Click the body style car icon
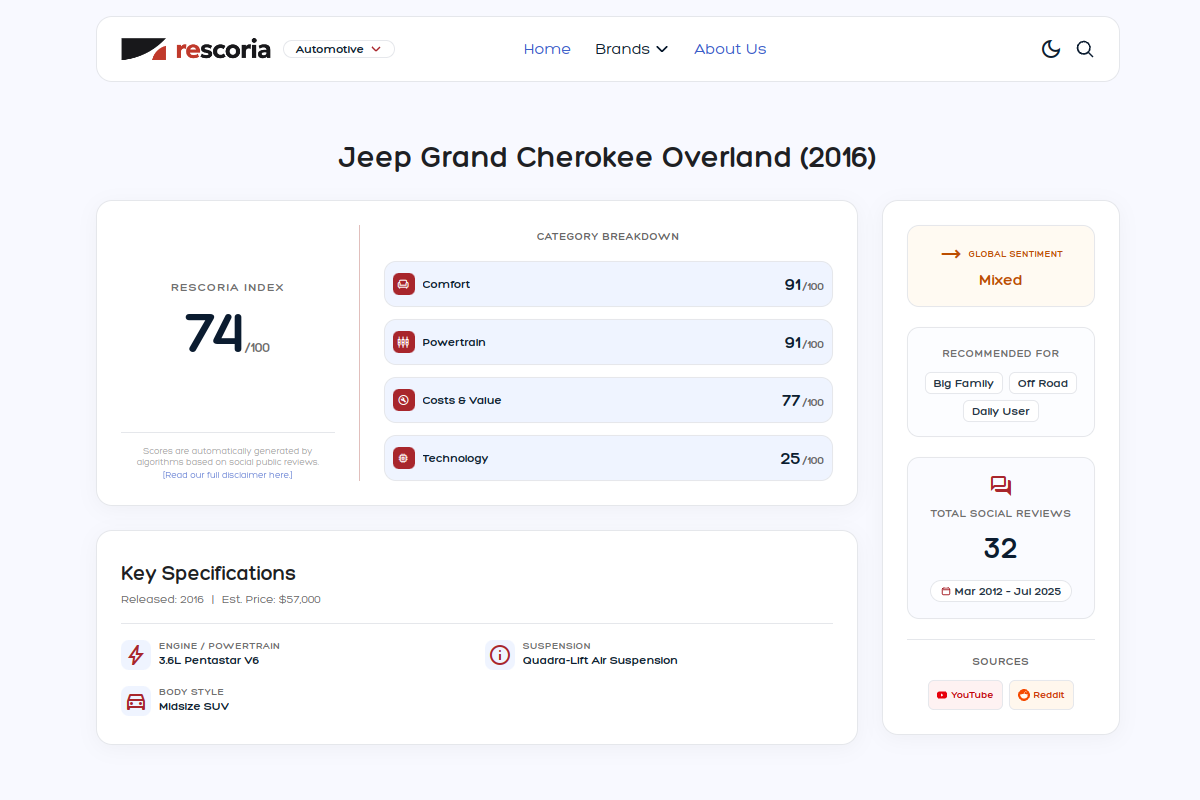1200x800 pixels. click(136, 701)
